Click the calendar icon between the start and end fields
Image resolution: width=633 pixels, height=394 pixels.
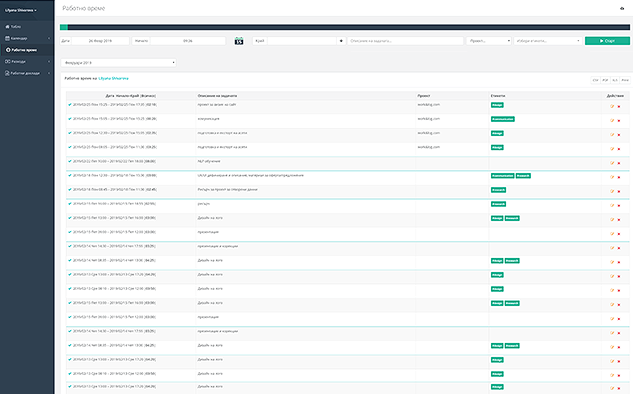(x=239, y=41)
